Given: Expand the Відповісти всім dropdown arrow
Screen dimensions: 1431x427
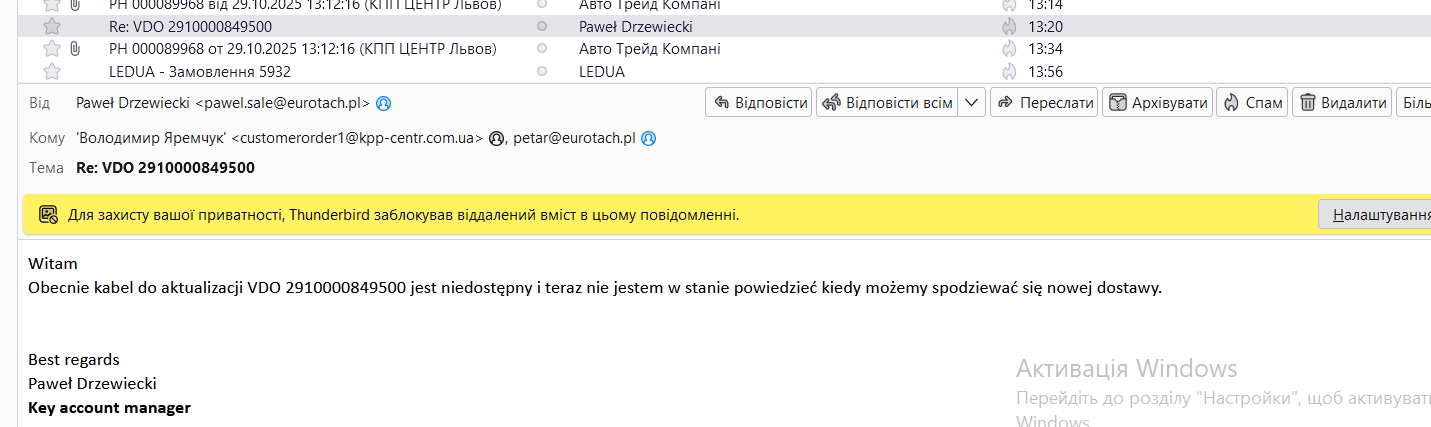Looking at the screenshot, I should (x=973, y=103).
